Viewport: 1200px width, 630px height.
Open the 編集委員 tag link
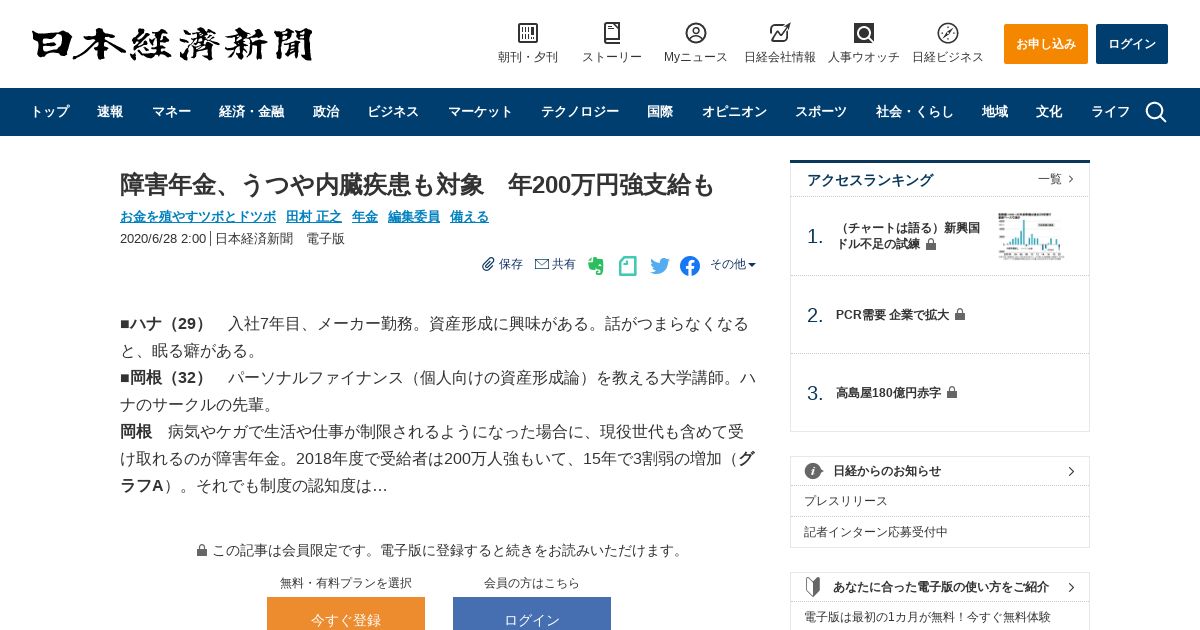point(414,216)
